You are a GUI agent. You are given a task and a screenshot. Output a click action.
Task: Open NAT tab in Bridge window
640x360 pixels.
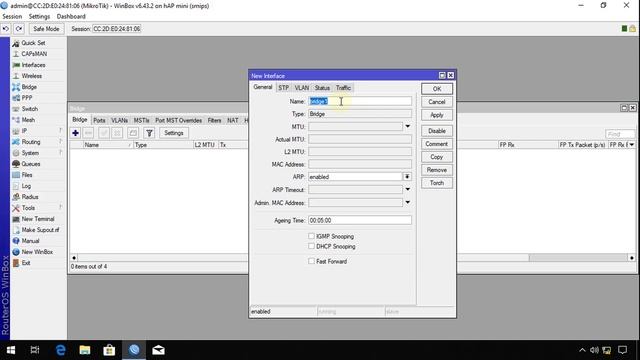click(233, 120)
